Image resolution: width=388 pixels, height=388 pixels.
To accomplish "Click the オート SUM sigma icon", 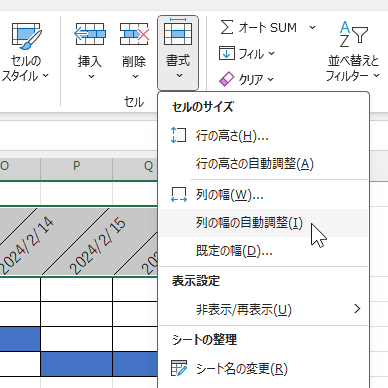I will (x=227, y=27).
